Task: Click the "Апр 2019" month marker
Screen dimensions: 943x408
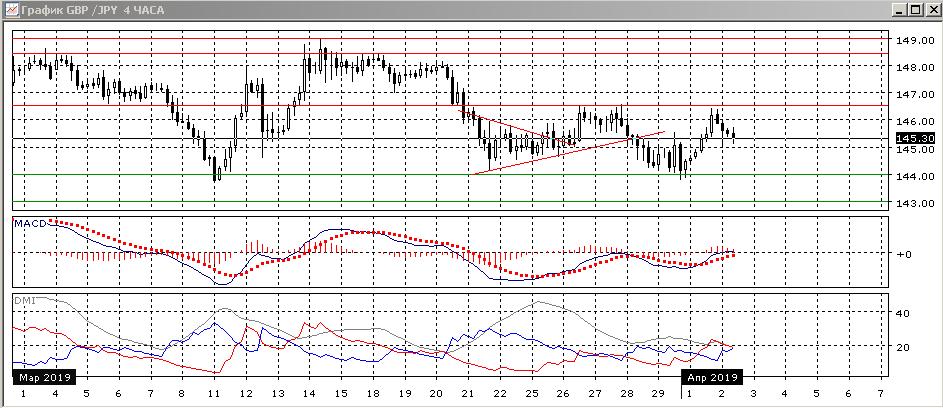Action: pyautogui.click(x=711, y=378)
